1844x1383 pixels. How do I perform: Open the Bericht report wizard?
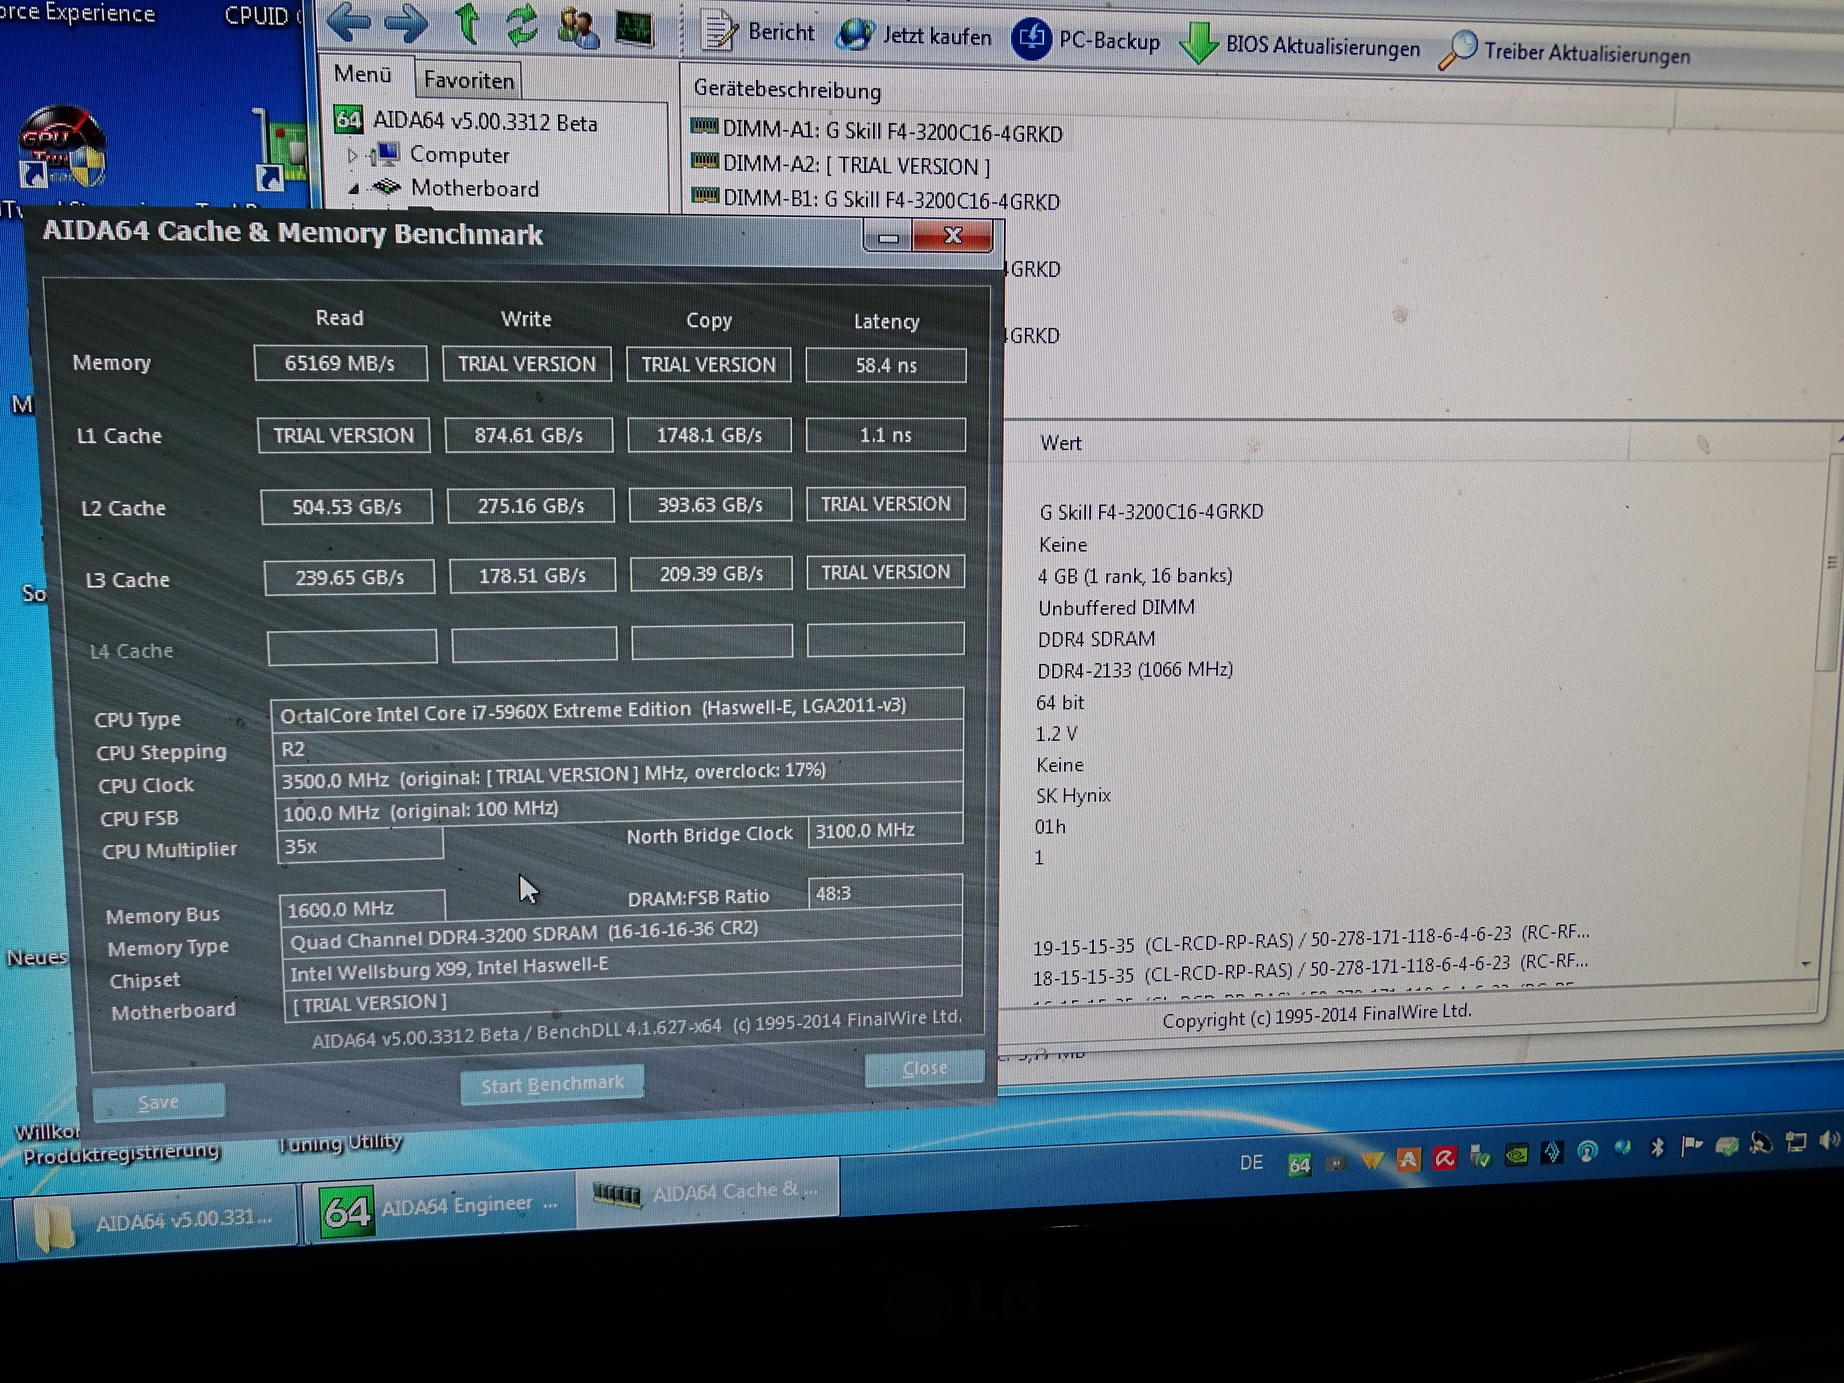click(757, 32)
